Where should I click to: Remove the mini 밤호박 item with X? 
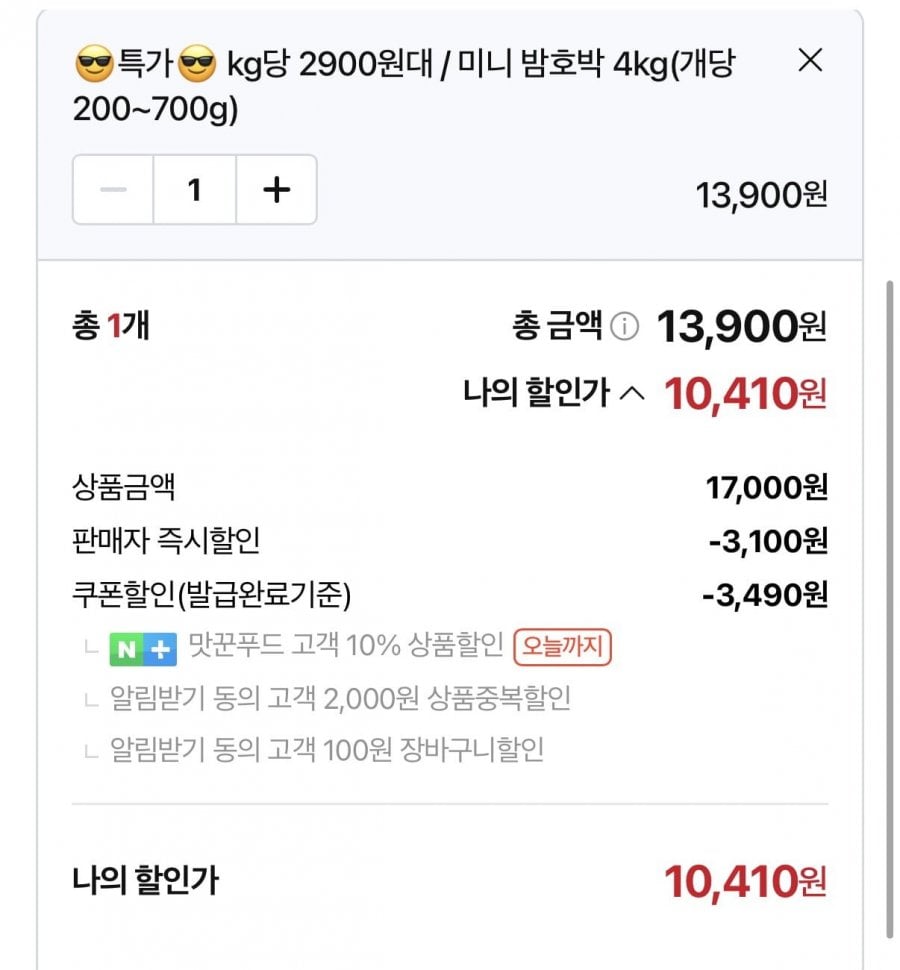click(810, 61)
